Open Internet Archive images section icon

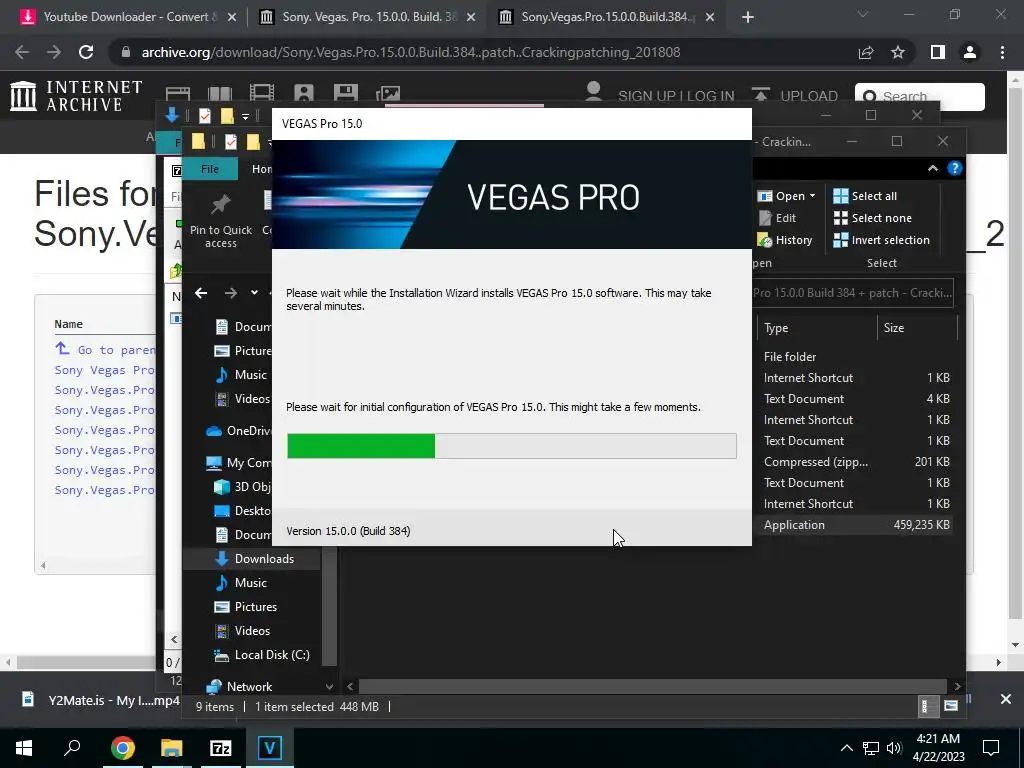click(387, 93)
